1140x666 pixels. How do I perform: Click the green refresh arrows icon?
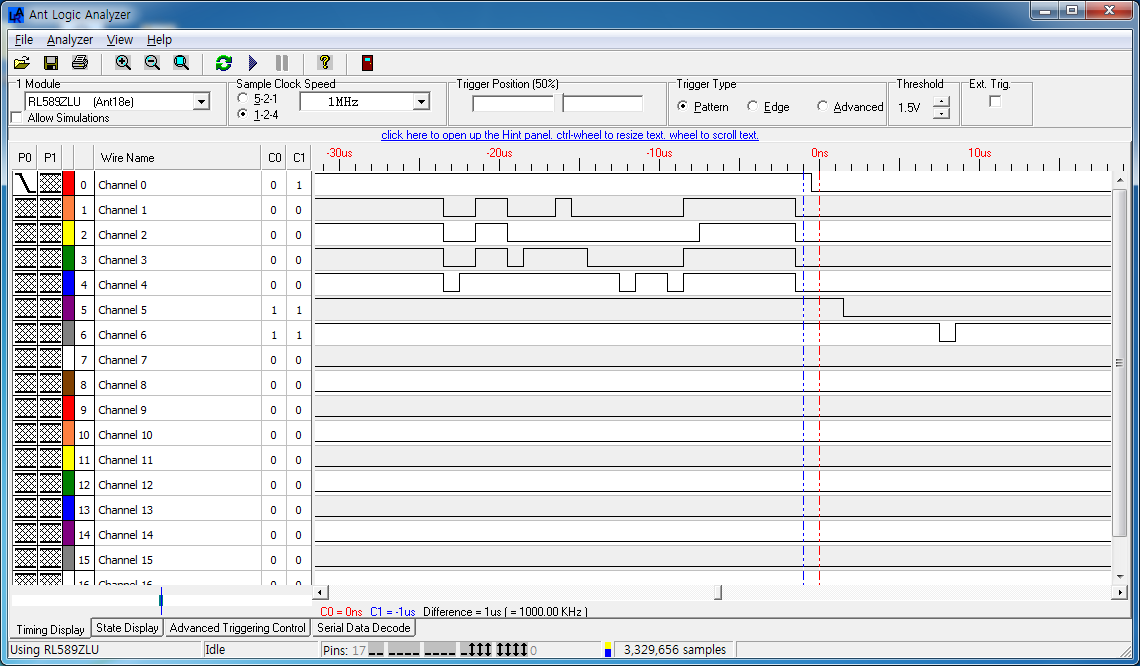pos(224,63)
